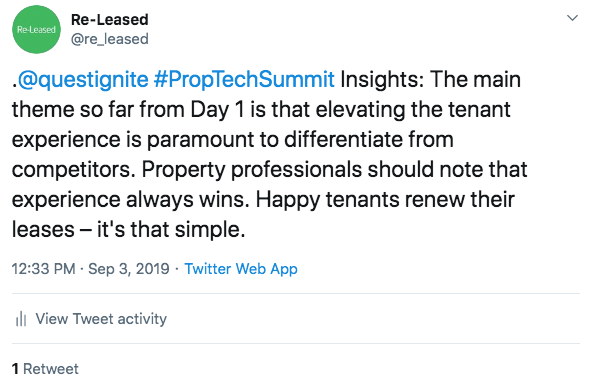Open the Re-Leased display name link
The image size is (592, 385).
point(109,20)
